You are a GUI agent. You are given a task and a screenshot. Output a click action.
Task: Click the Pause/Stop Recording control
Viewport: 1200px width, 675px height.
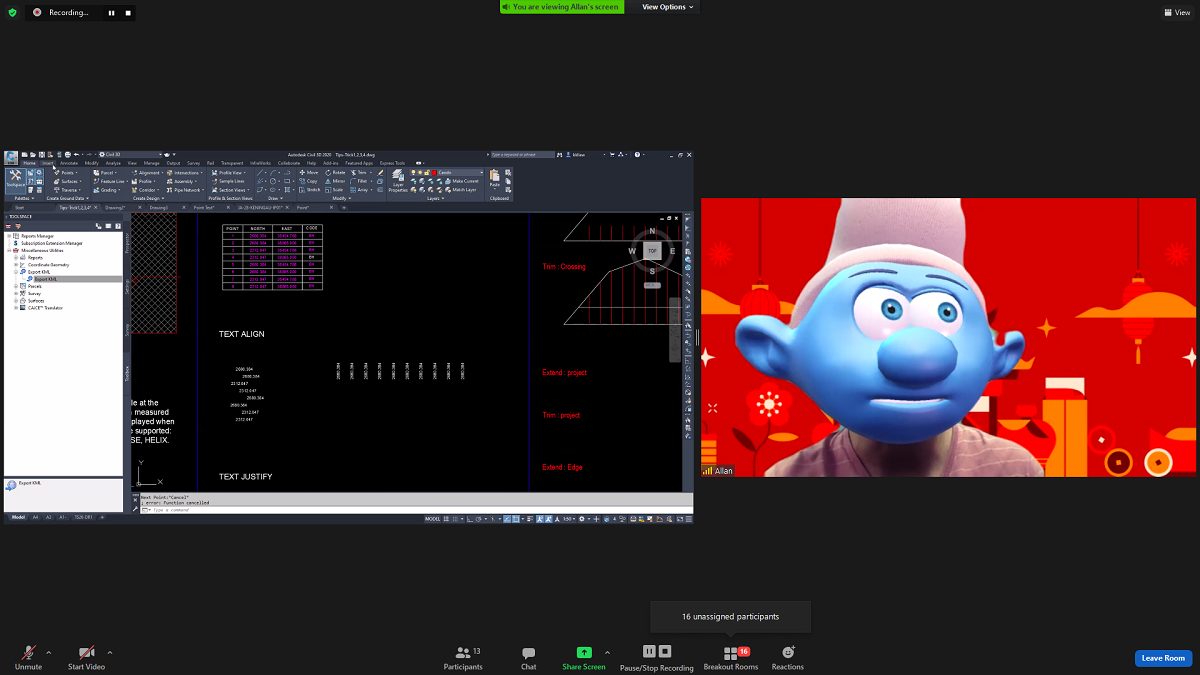[x=657, y=657]
